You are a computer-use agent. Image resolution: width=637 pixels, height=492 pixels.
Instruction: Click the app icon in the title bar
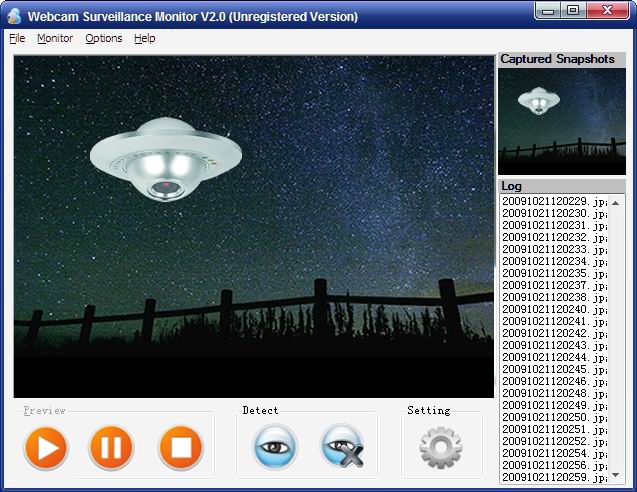coord(13,16)
